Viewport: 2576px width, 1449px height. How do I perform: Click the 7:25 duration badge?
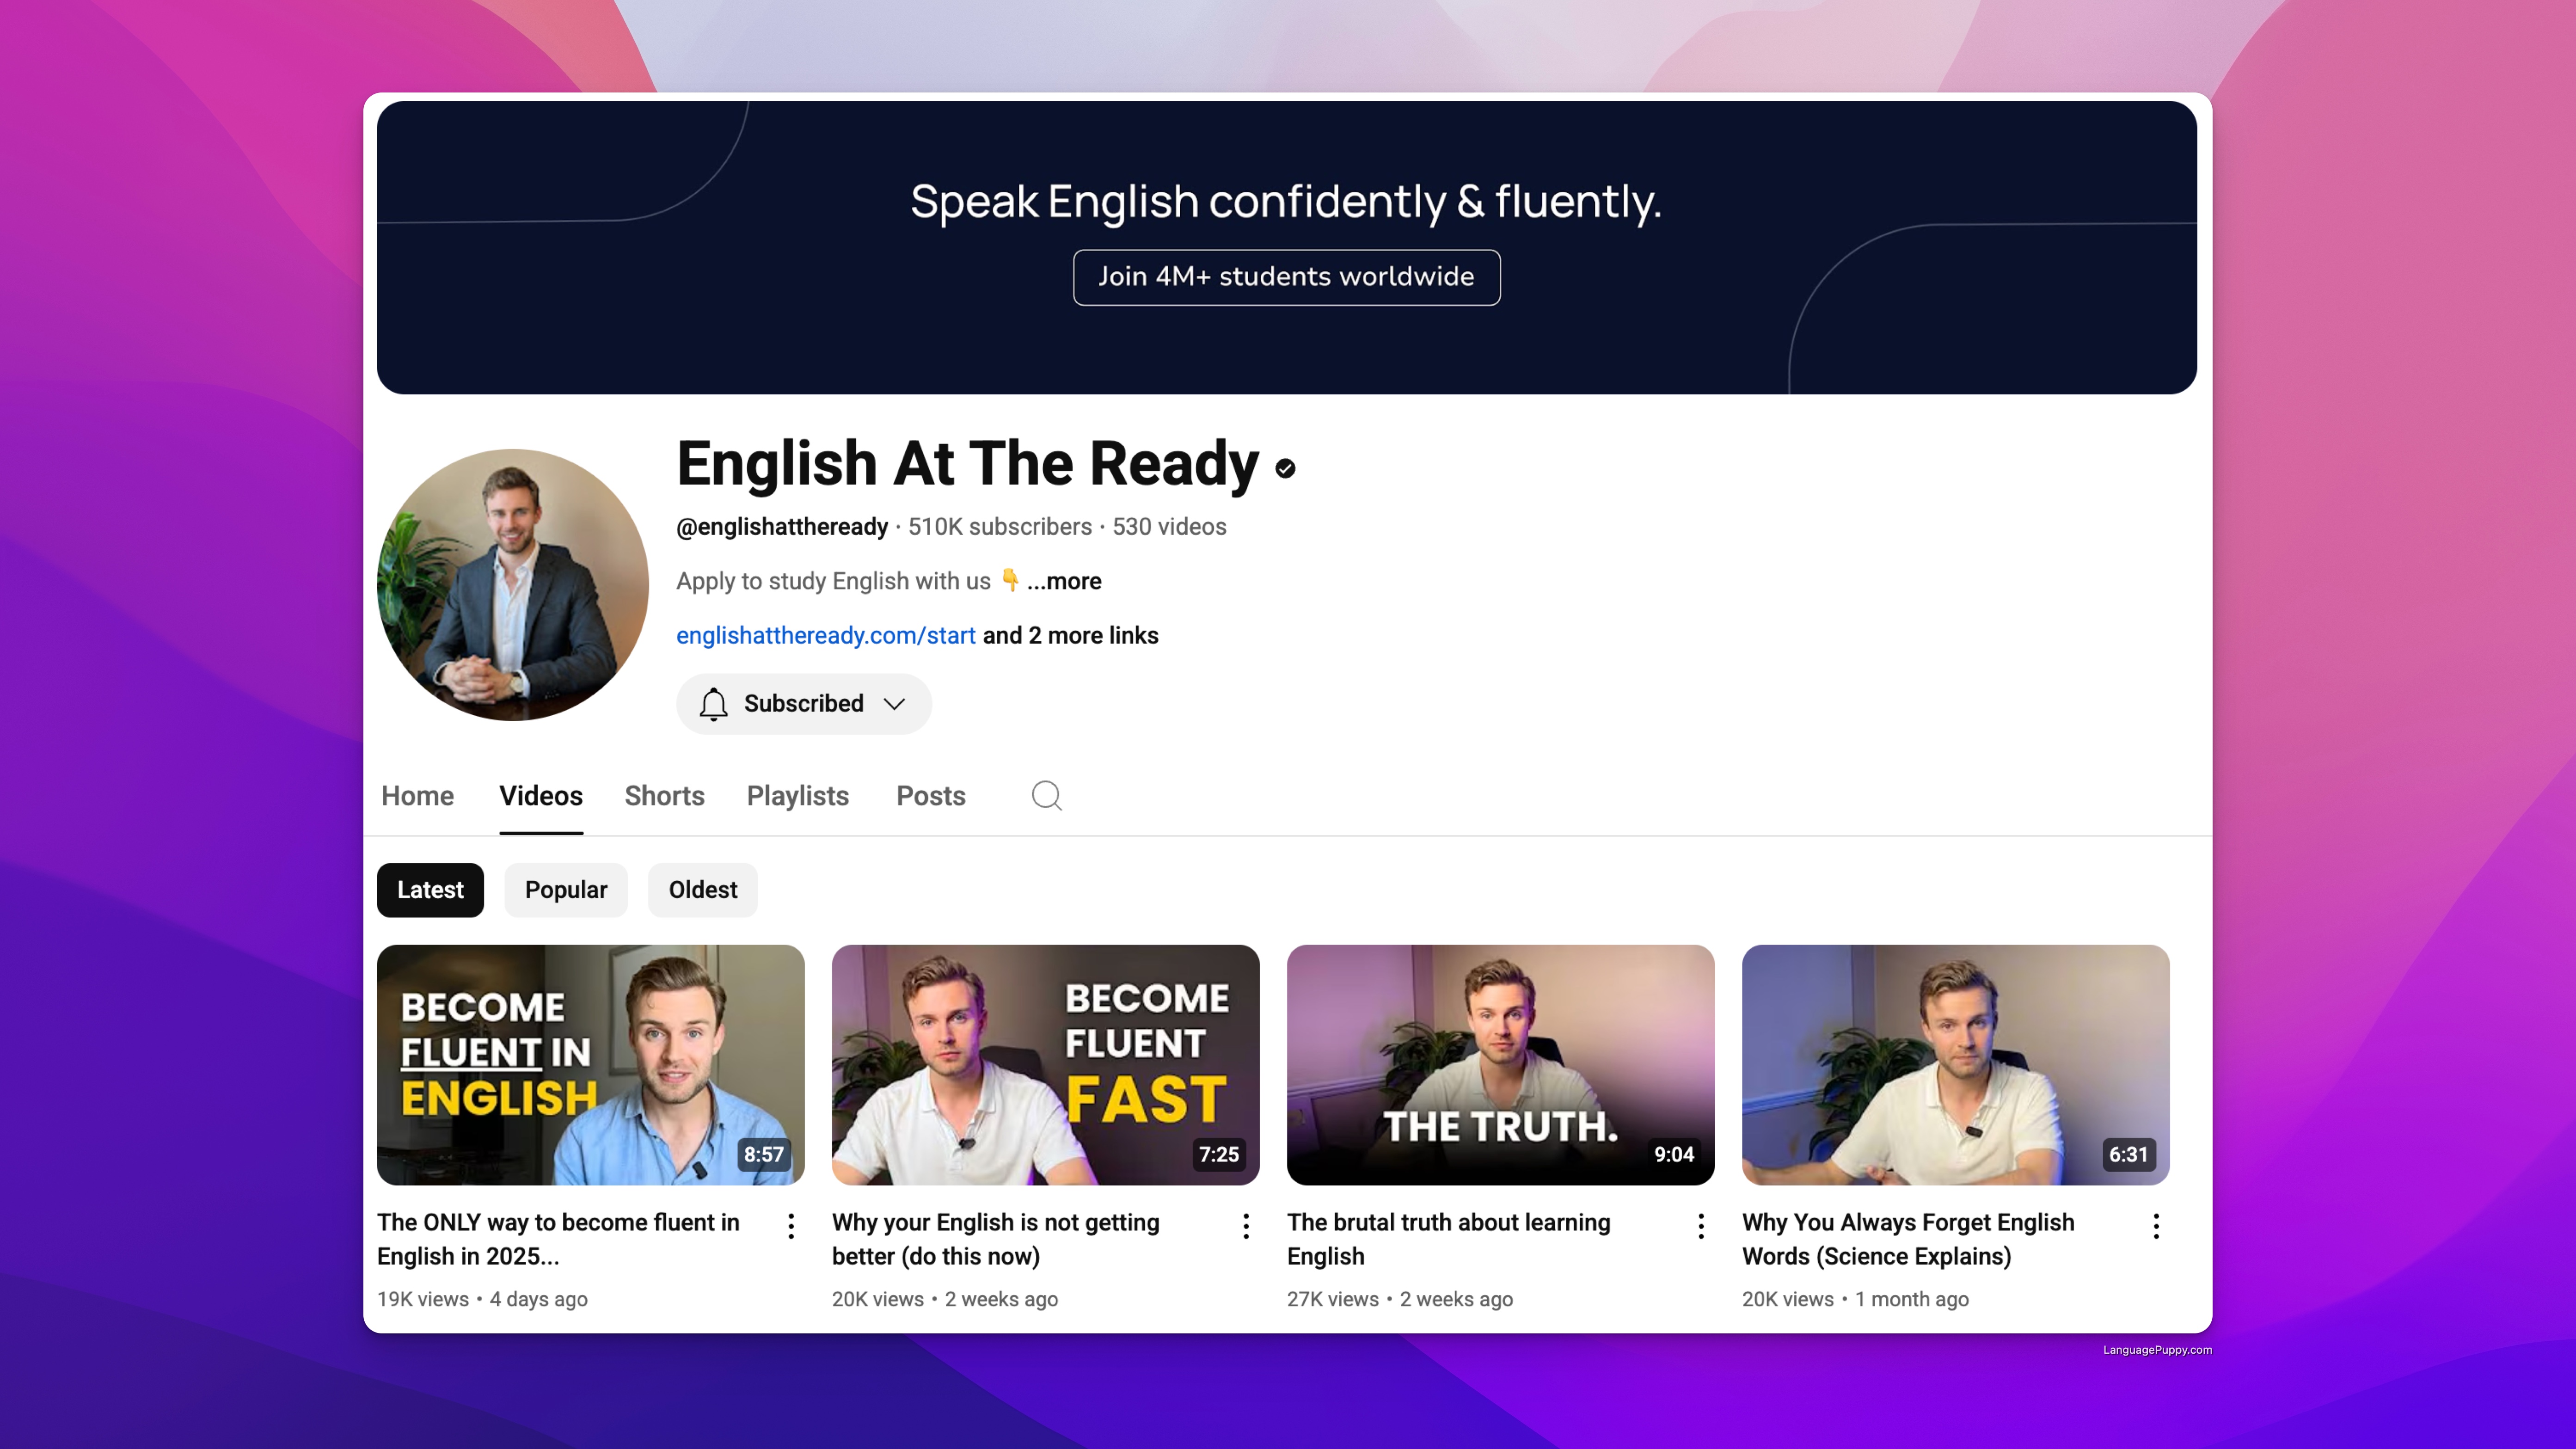(1219, 1154)
